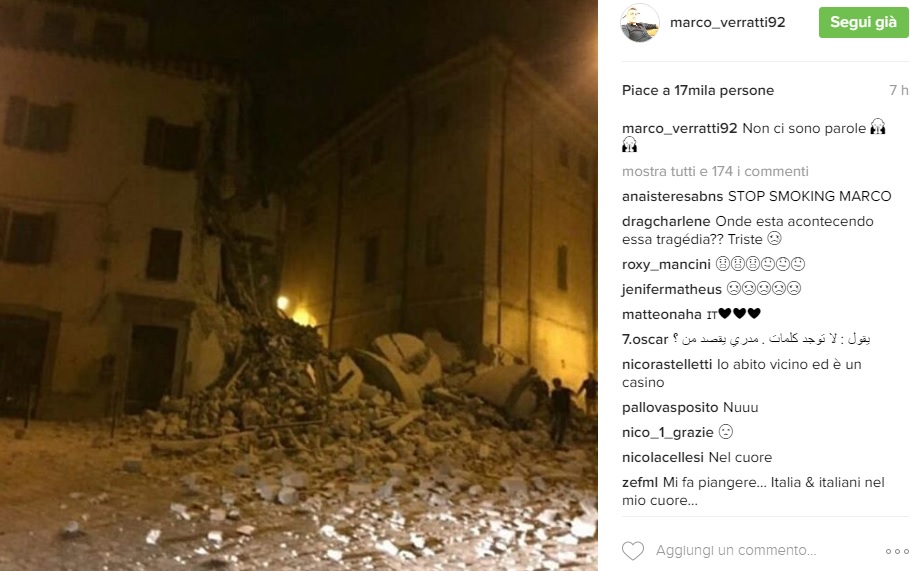Visit nicorastelletti's profile
Image resolution: width=910 pixels, height=571 pixels.
667,364
